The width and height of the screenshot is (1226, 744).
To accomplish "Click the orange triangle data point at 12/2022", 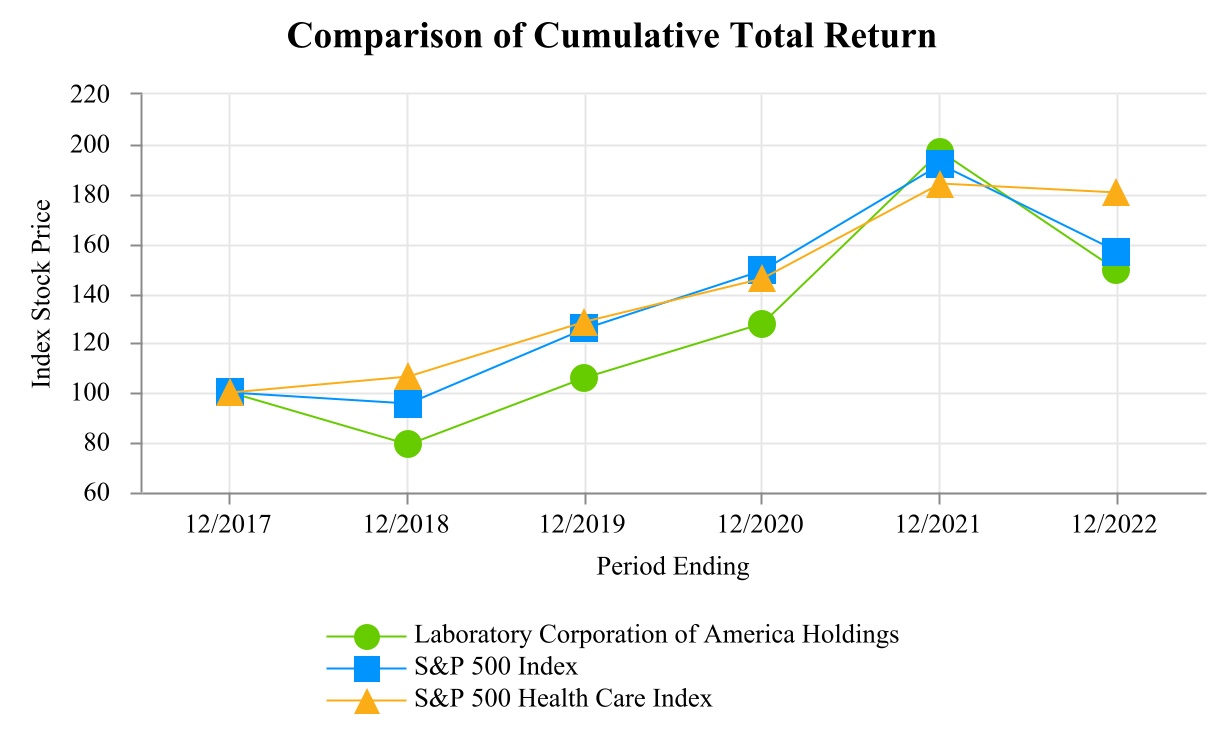I will [1116, 193].
